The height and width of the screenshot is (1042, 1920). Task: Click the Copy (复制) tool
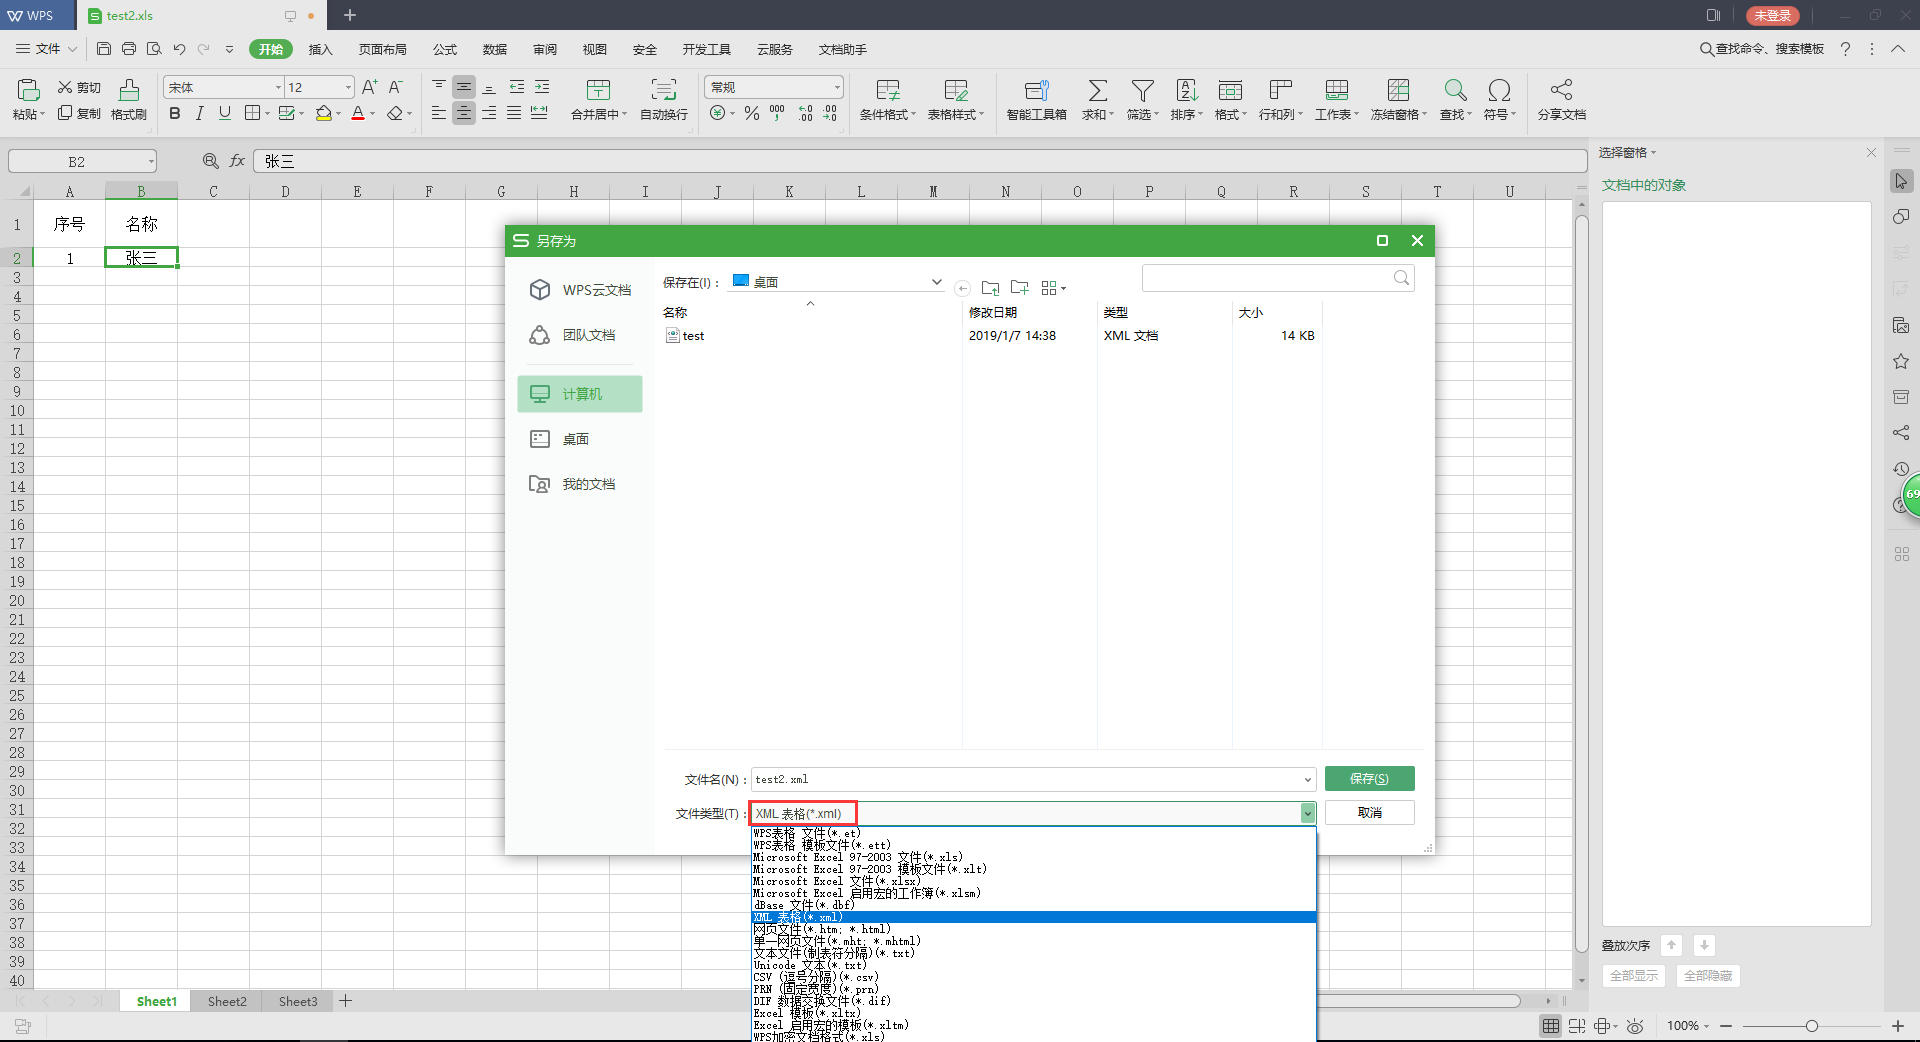[79, 113]
